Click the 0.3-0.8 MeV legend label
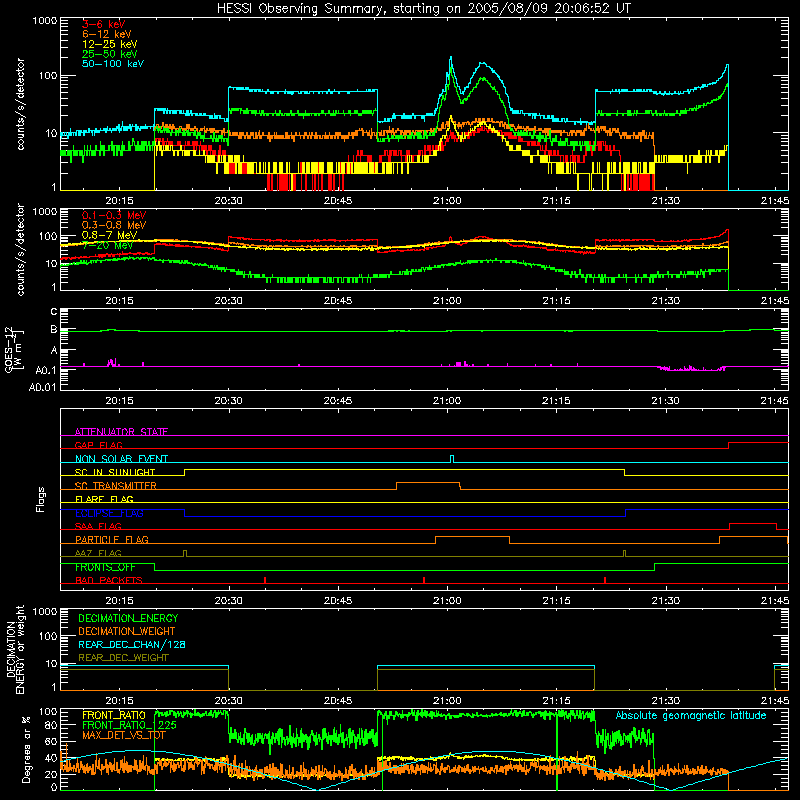 point(114,225)
